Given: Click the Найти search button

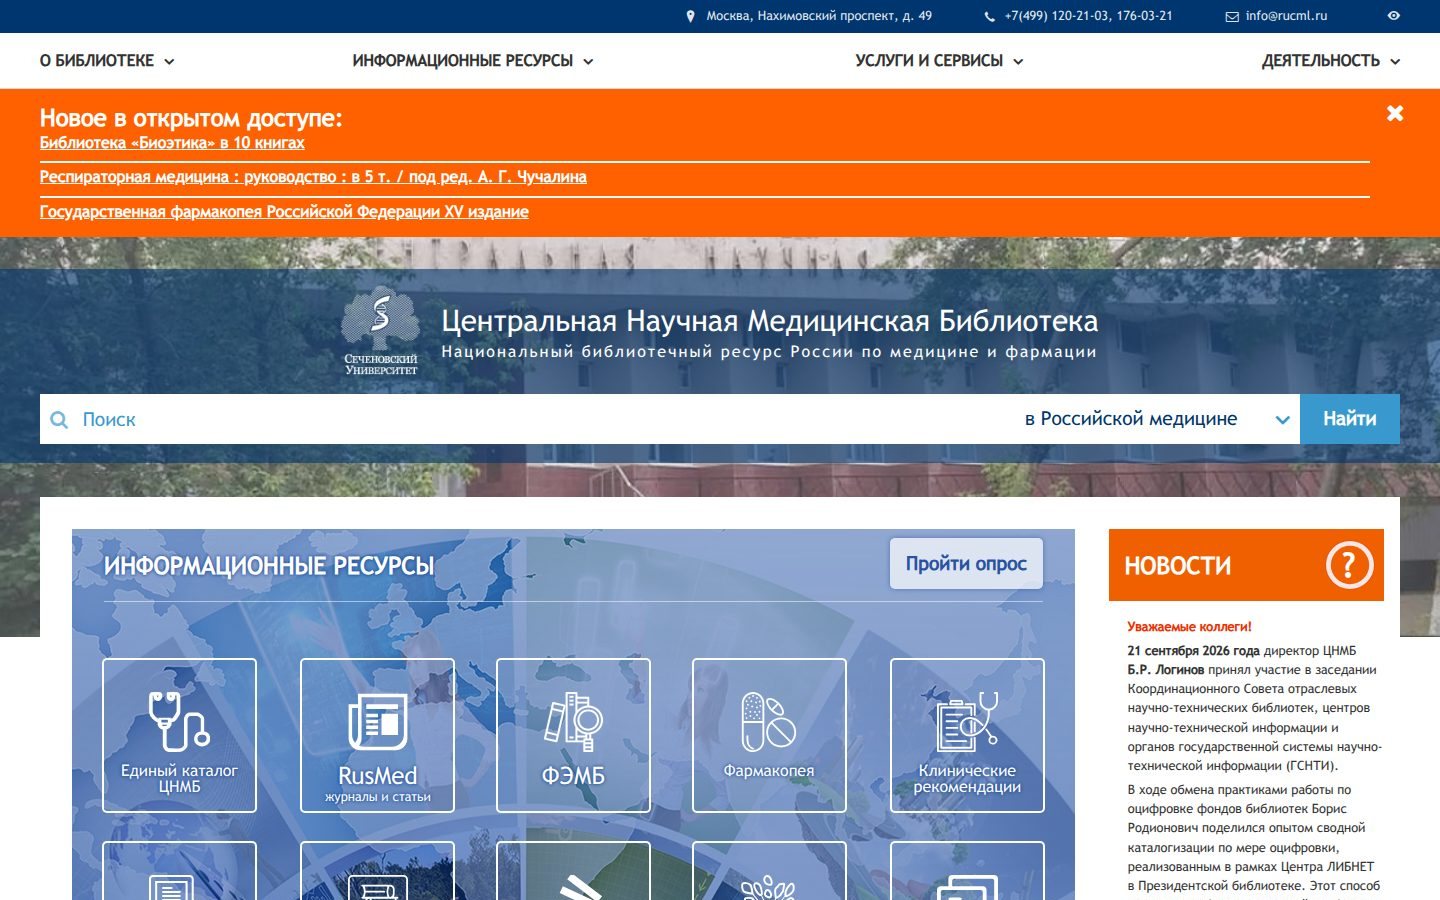Looking at the screenshot, I should [x=1350, y=419].
